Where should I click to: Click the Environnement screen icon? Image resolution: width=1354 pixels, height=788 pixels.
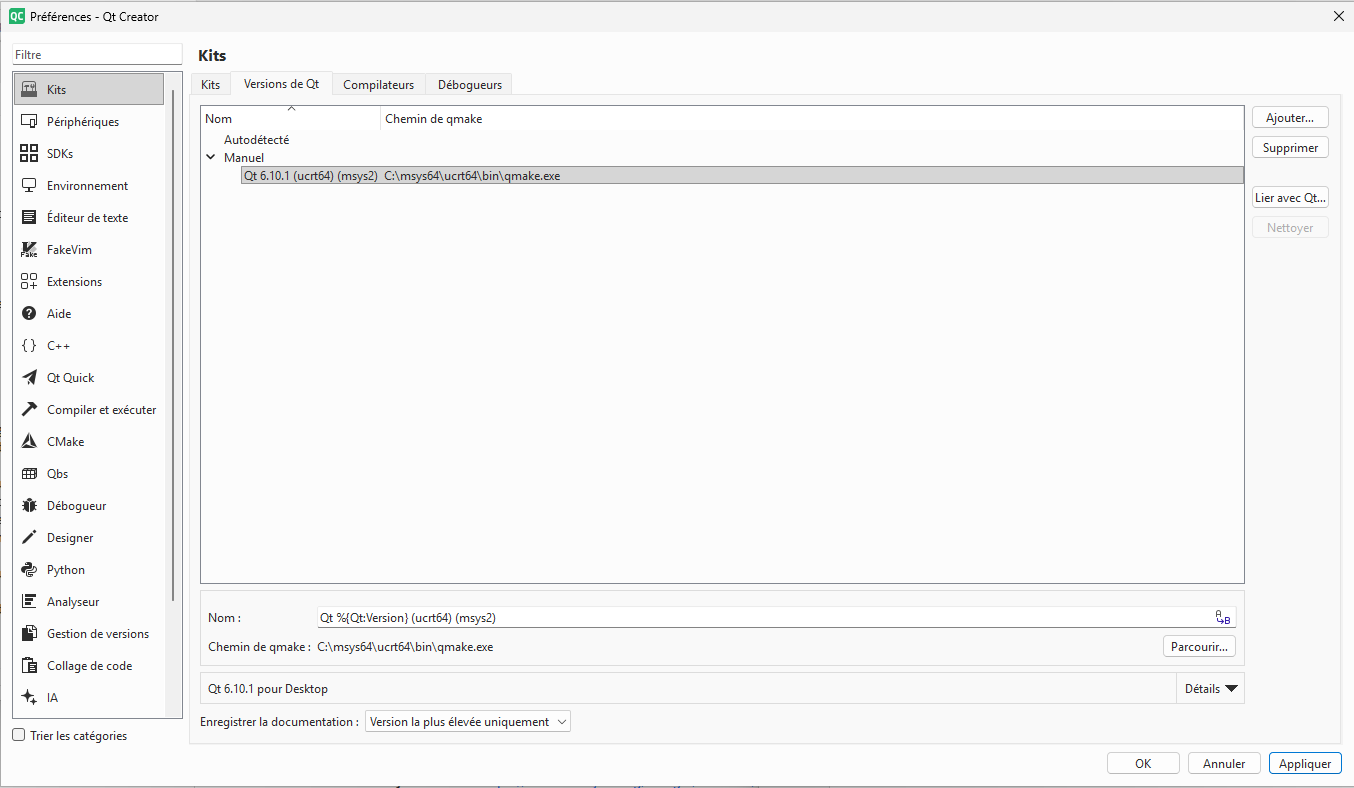[x=29, y=185]
